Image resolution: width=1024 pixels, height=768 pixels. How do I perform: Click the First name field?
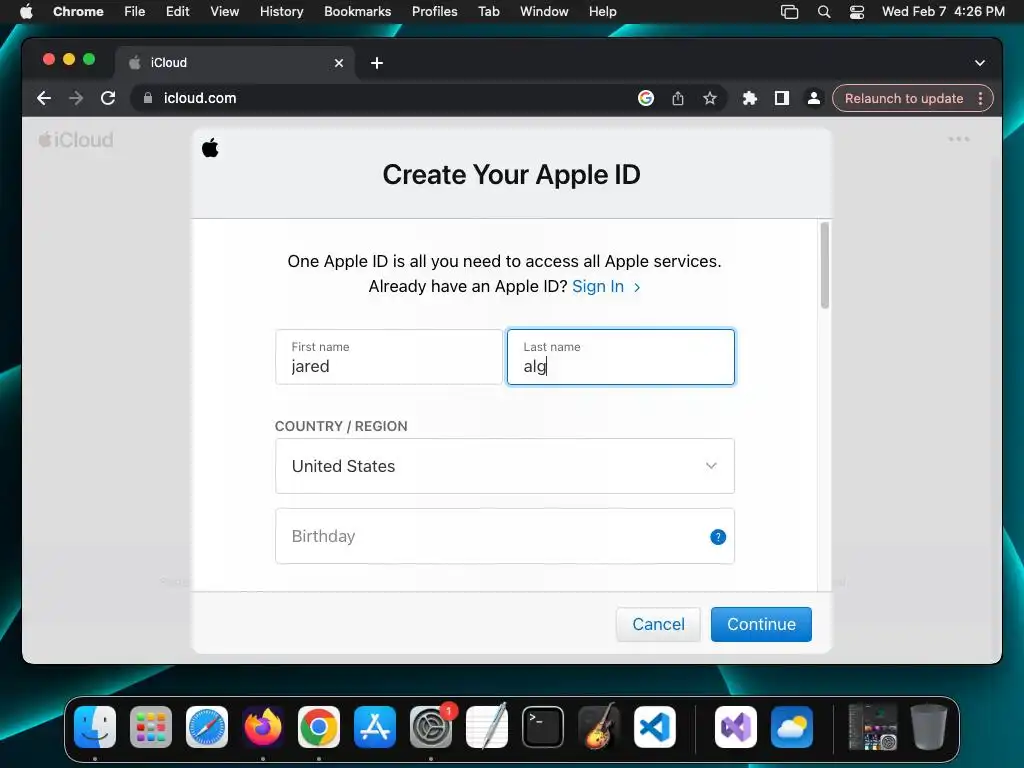pyautogui.click(x=389, y=357)
